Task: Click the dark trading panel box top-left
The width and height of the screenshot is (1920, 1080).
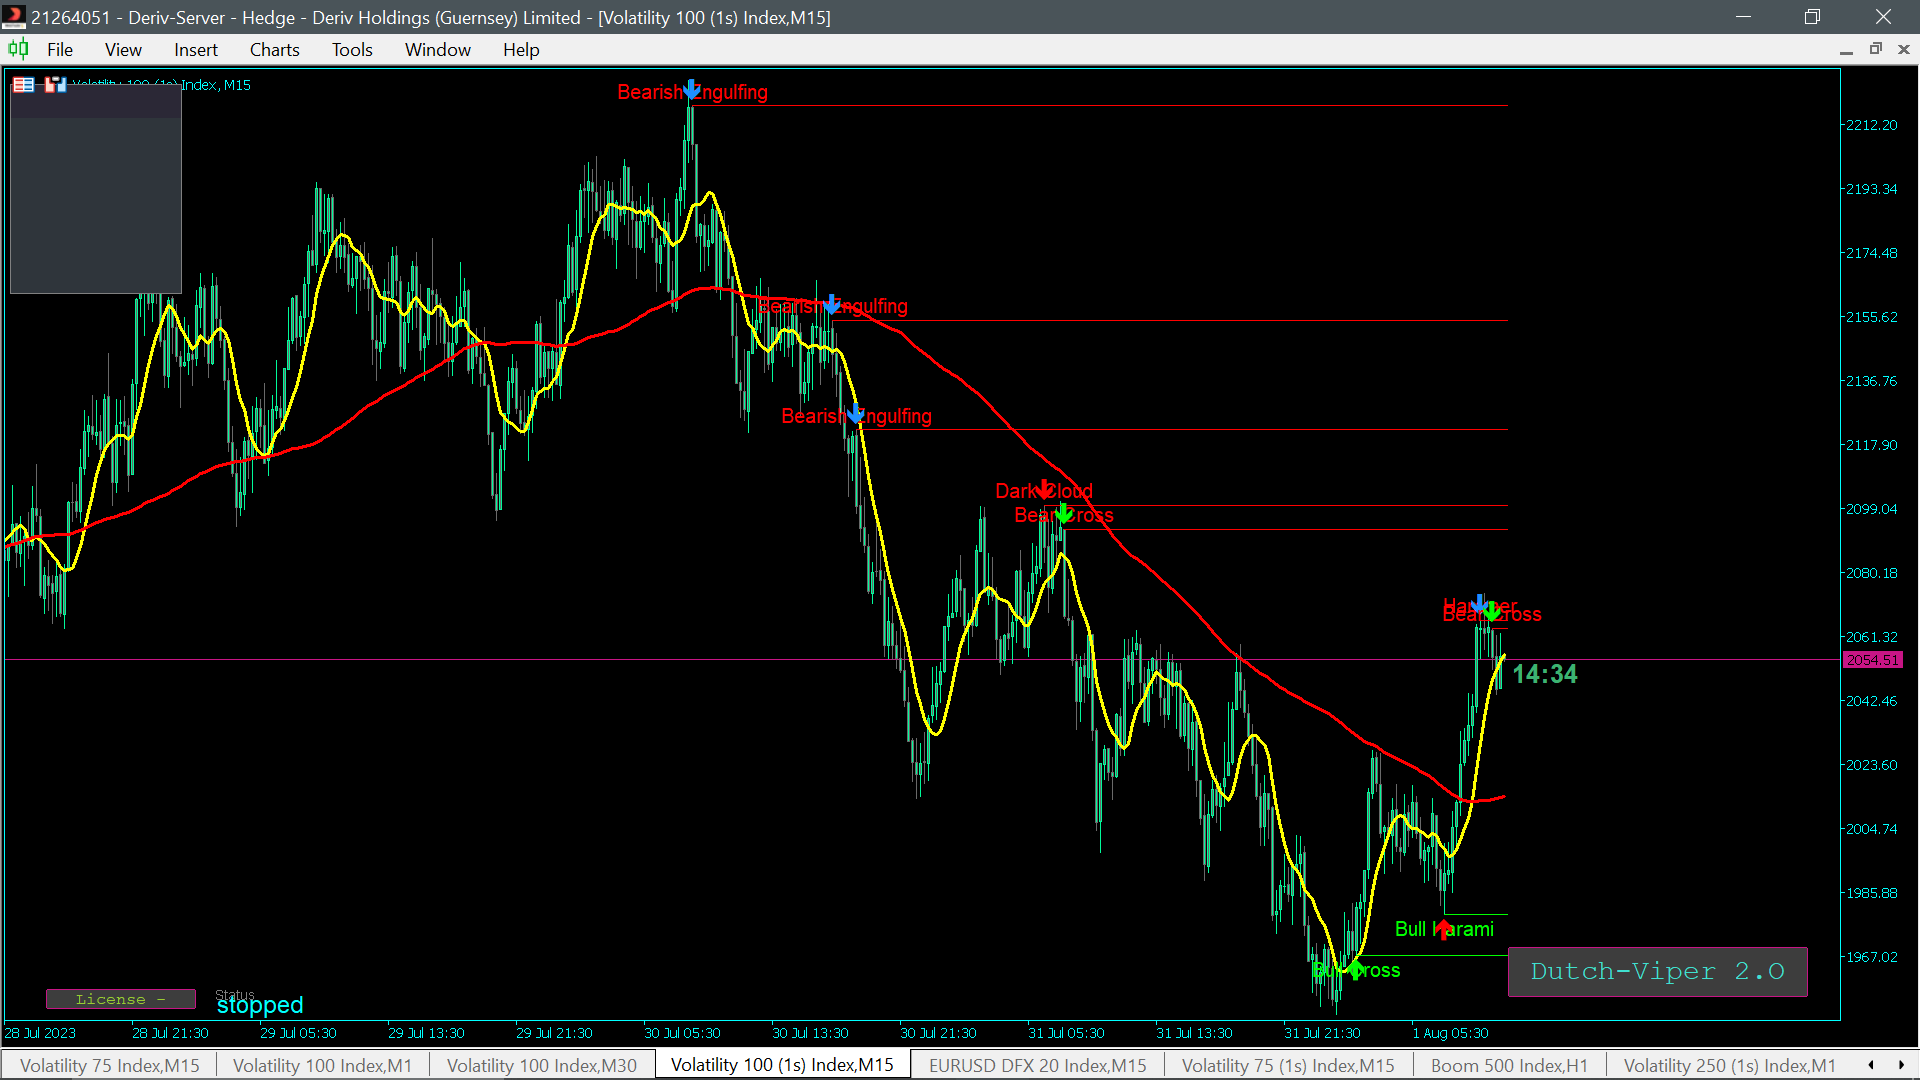Action: tap(96, 190)
